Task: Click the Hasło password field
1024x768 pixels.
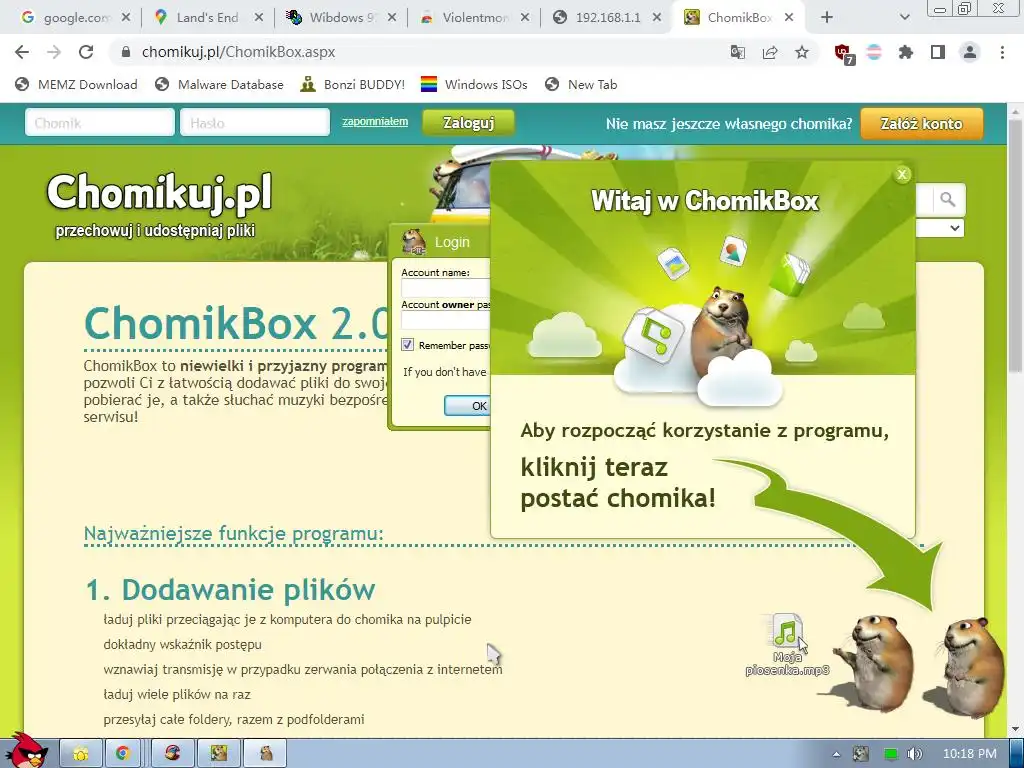Action: (255, 123)
